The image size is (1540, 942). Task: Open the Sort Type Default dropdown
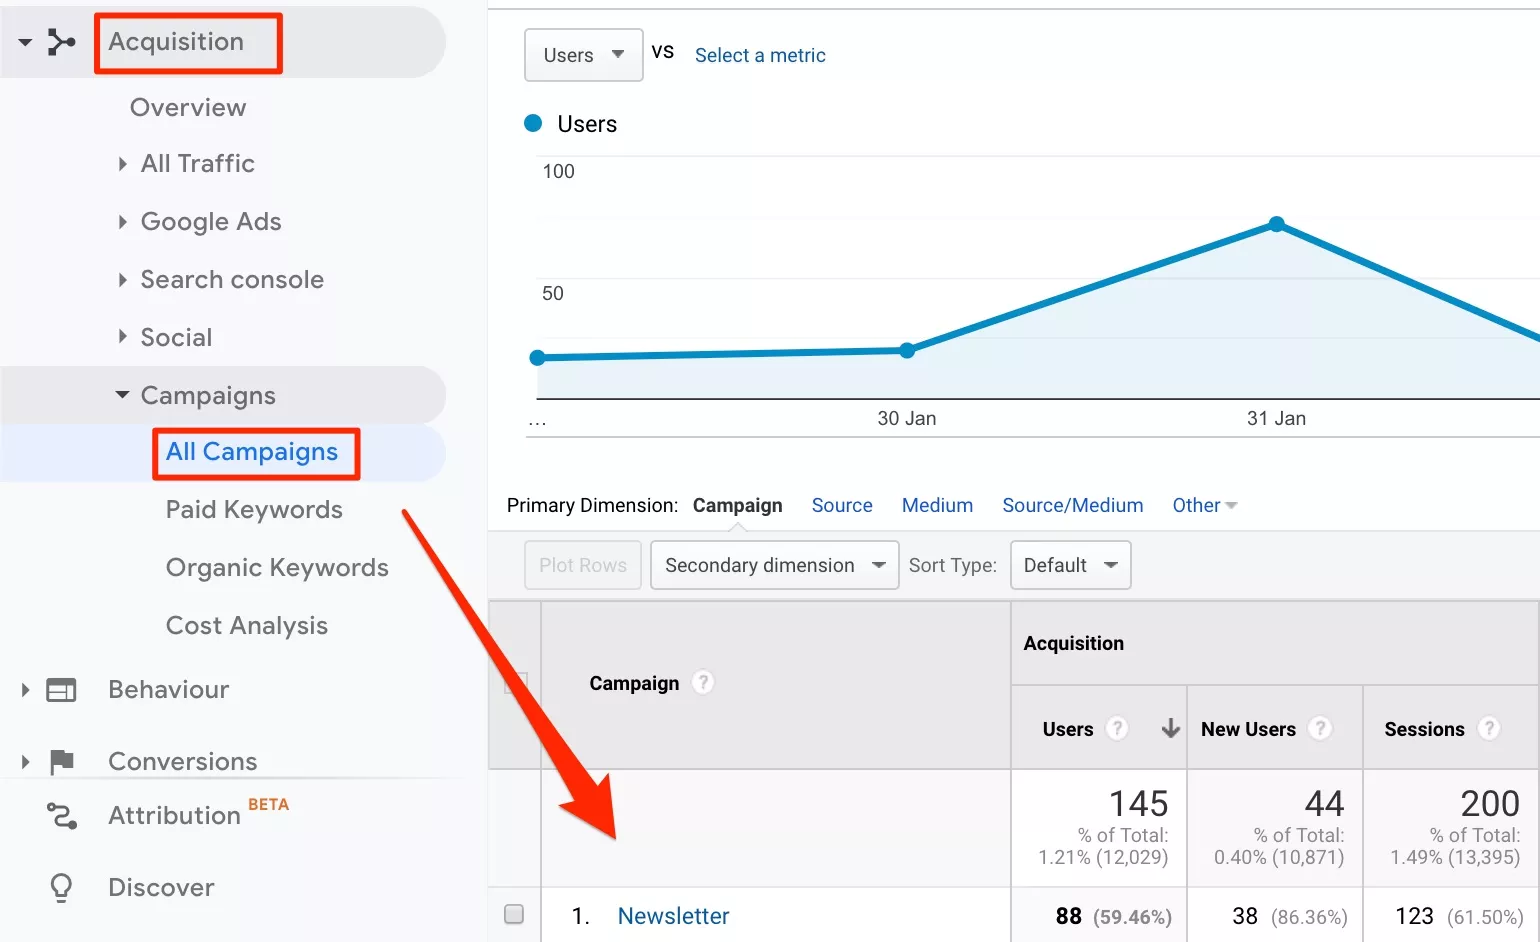tap(1070, 565)
